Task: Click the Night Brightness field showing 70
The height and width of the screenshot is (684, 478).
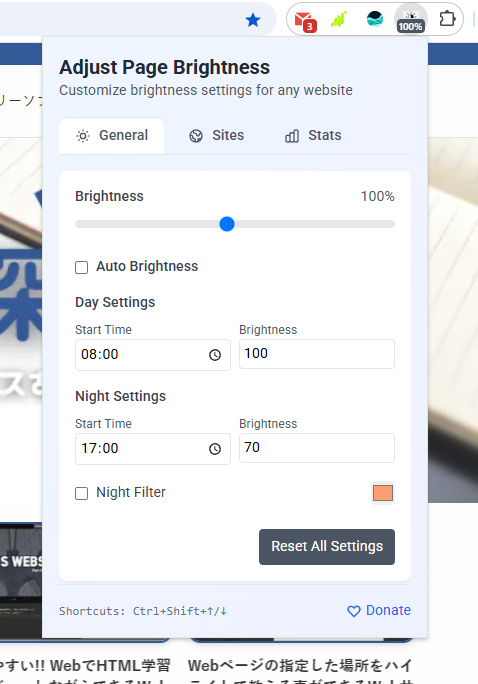Action: coord(317,448)
